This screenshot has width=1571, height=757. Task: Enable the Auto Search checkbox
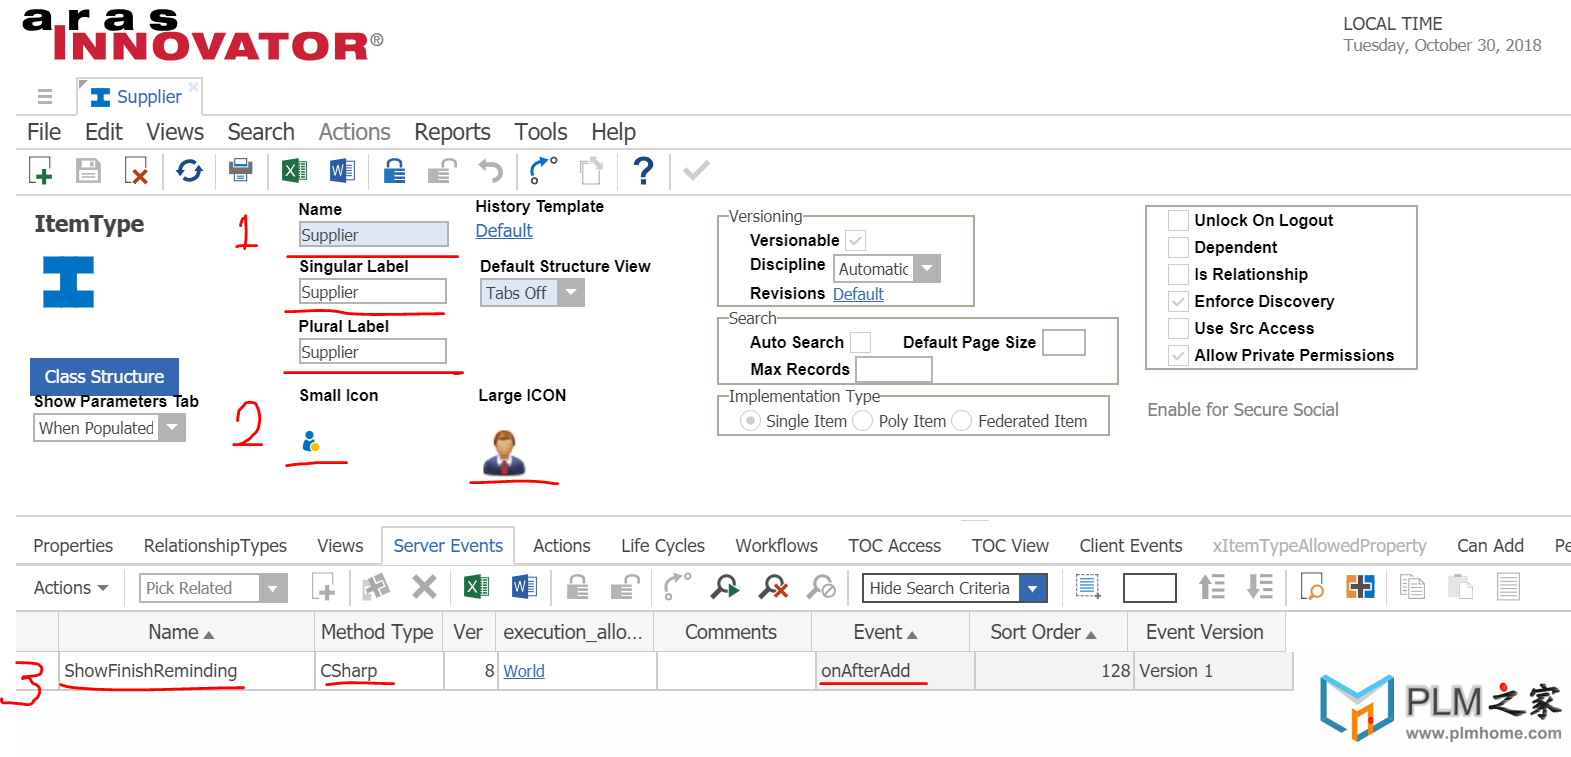coord(860,342)
